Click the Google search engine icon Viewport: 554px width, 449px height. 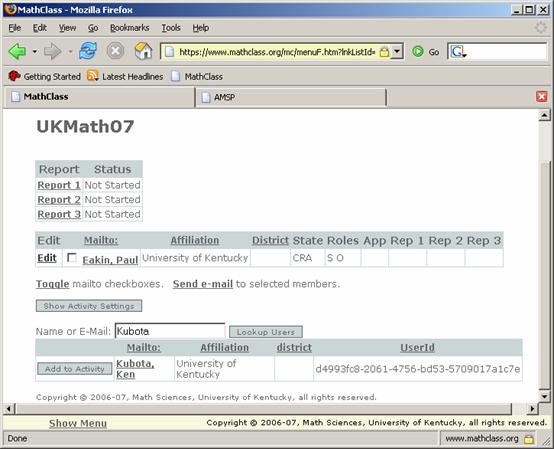click(x=458, y=52)
